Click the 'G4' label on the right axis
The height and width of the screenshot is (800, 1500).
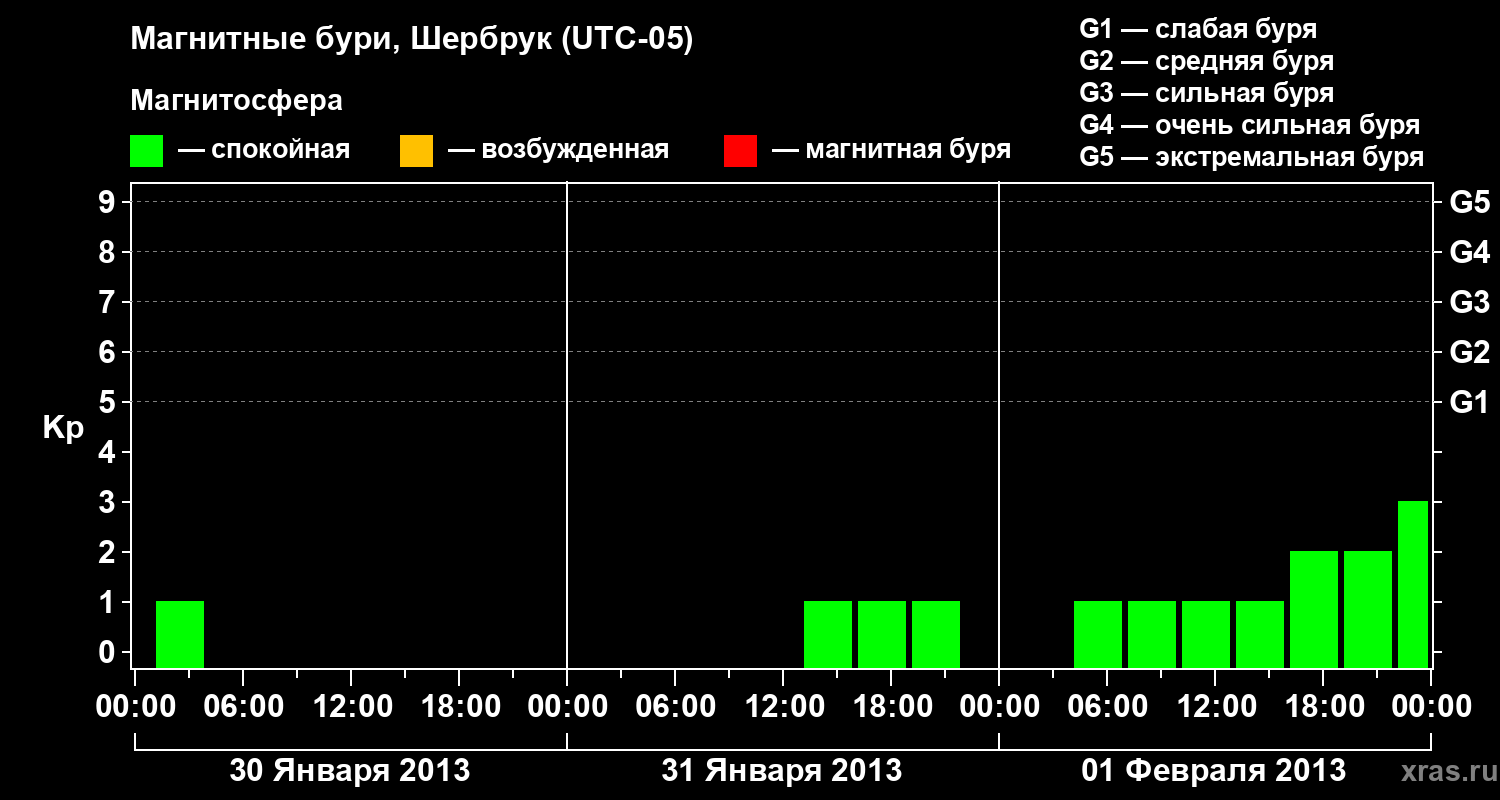click(x=1469, y=252)
